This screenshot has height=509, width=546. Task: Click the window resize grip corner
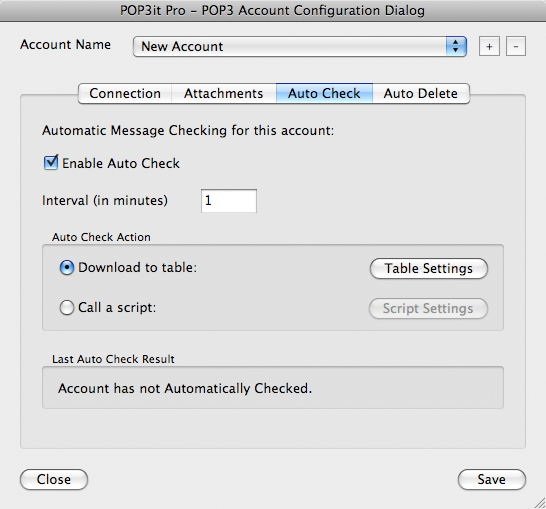point(540,503)
